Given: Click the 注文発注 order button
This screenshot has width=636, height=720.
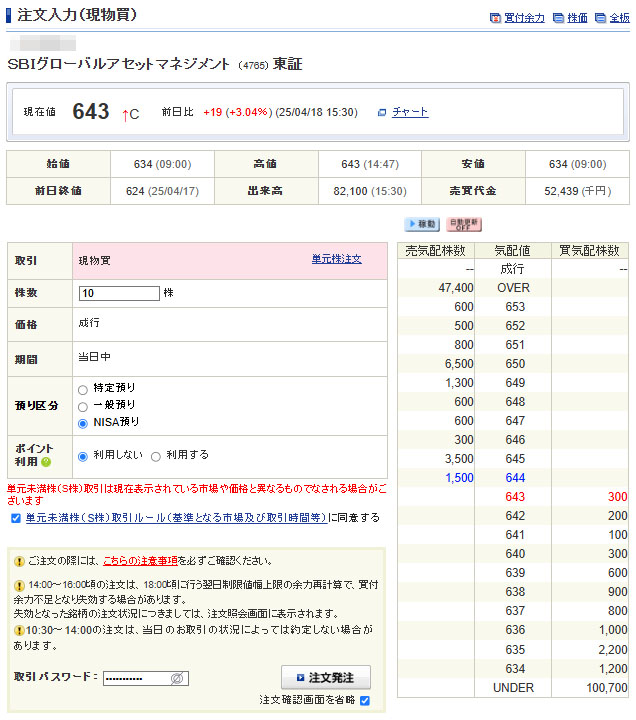Looking at the screenshot, I should click(325, 677).
